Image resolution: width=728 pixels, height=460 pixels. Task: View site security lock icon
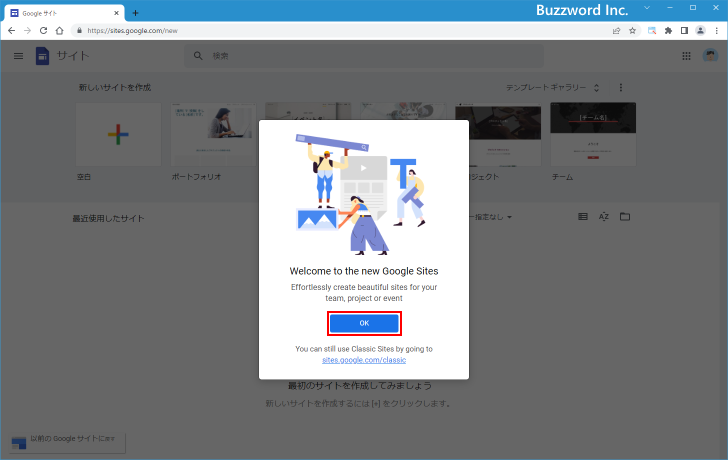(x=79, y=31)
